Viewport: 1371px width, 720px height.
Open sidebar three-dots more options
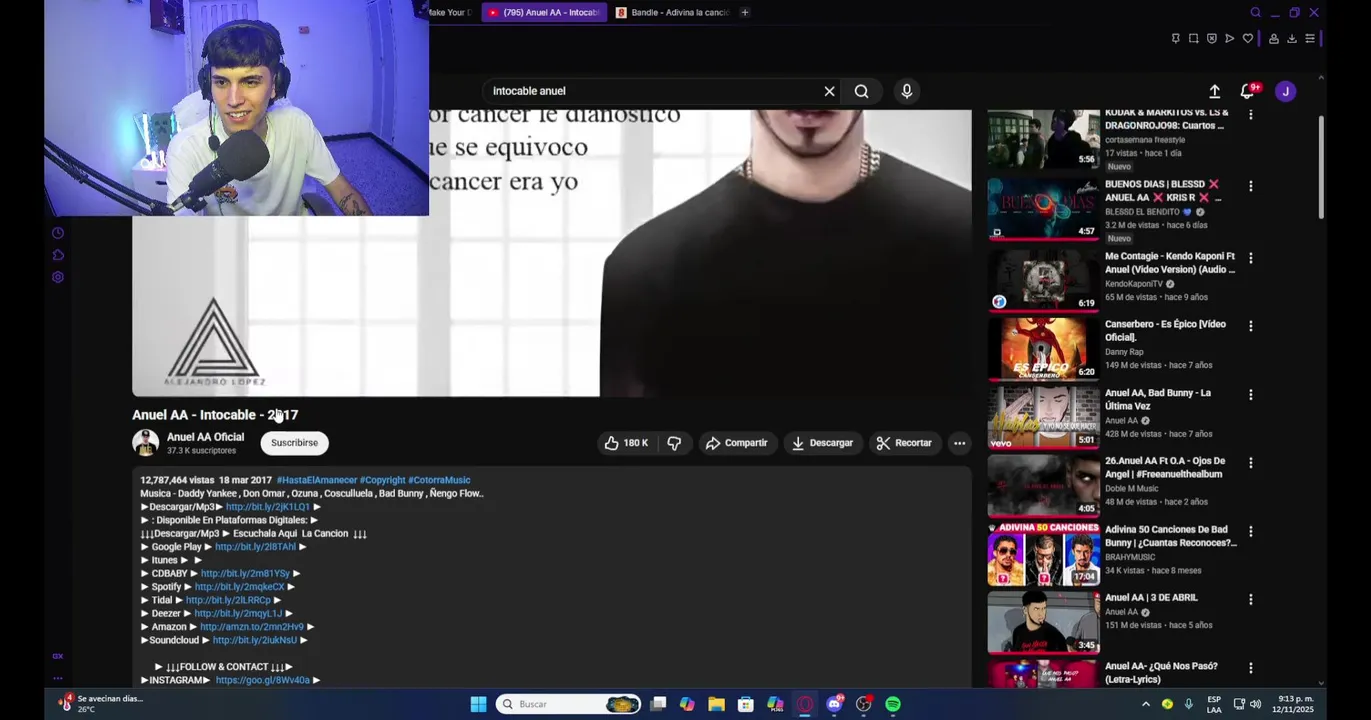(58, 678)
